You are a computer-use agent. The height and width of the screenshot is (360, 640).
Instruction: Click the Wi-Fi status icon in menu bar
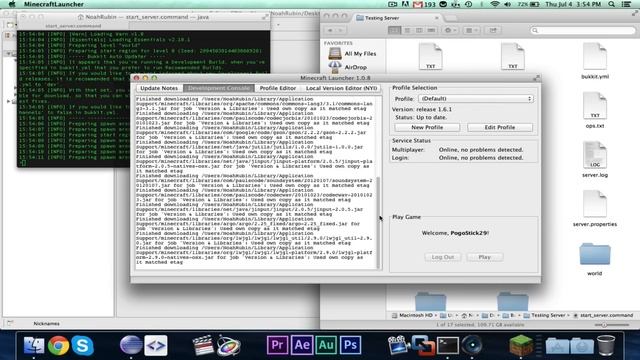(495, 4)
